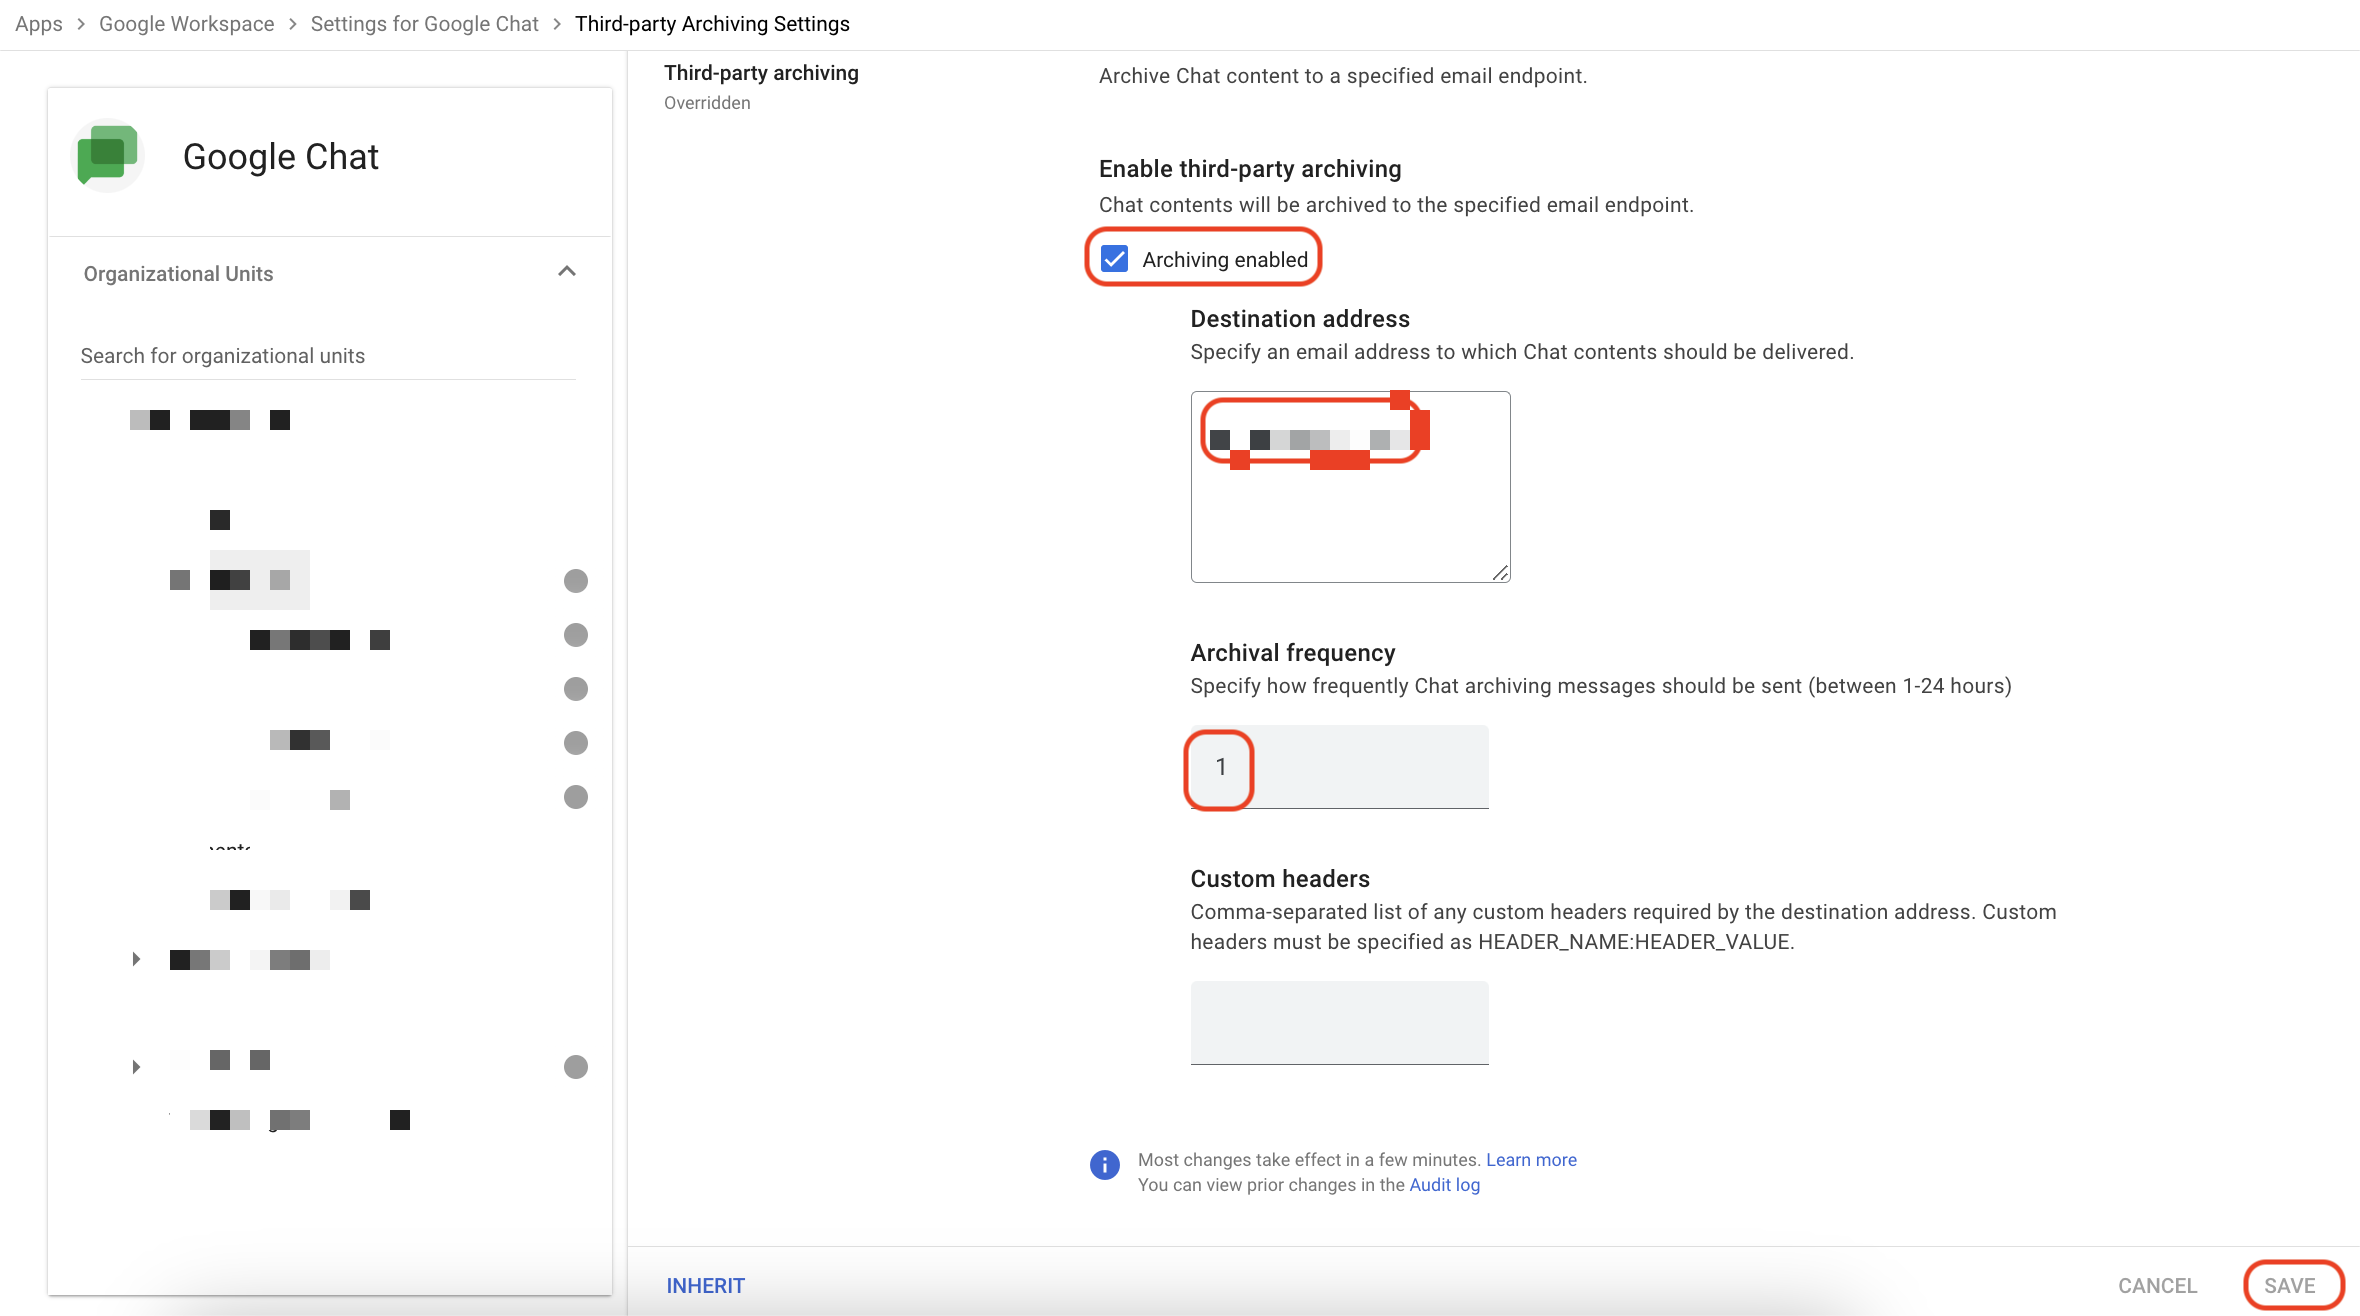
Task: Uncheck the Archiving enabled checkbox
Action: click(x=1114, y=259)
